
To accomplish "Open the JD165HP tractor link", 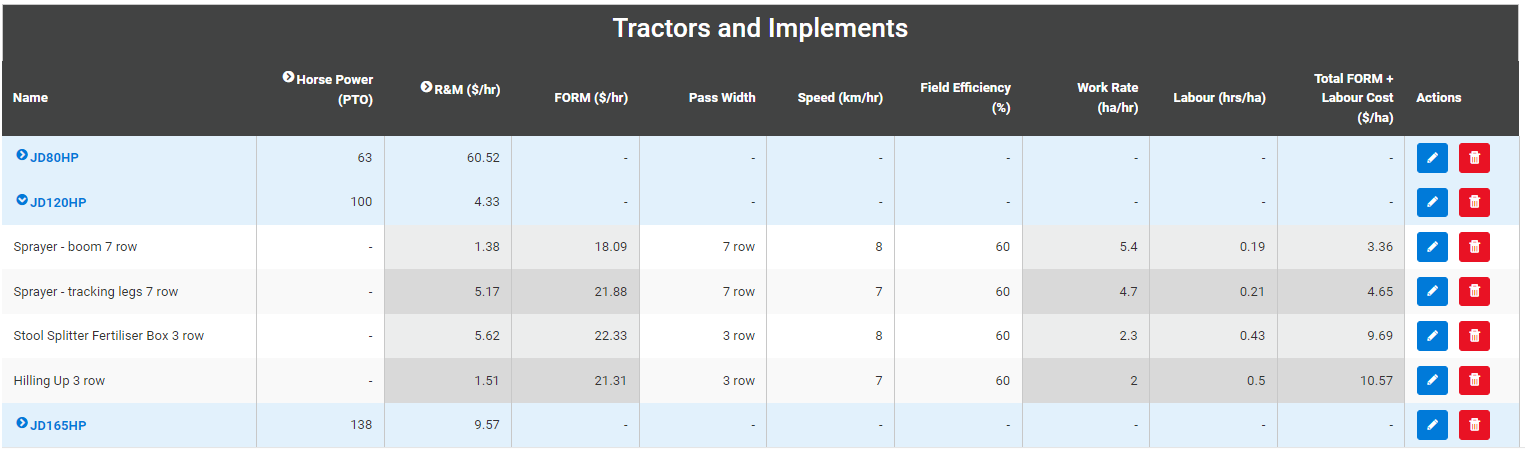I will click(x=58, y=426).
